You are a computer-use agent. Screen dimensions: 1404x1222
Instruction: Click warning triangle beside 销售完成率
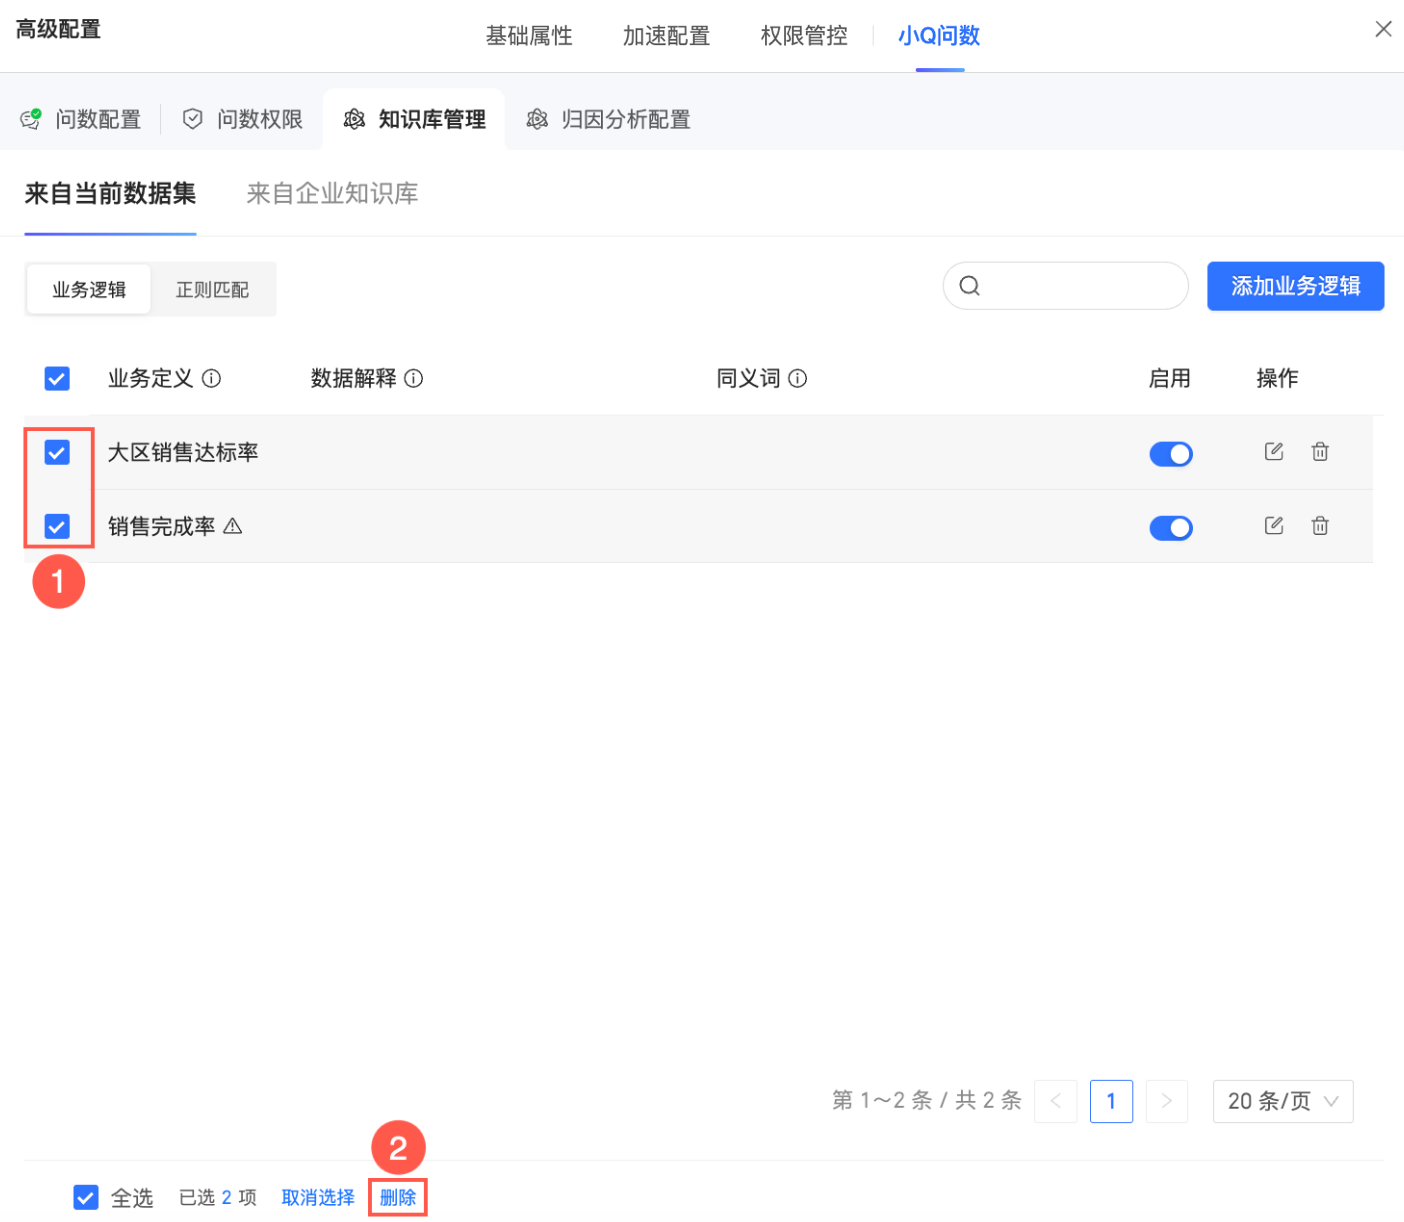[233, 526]
